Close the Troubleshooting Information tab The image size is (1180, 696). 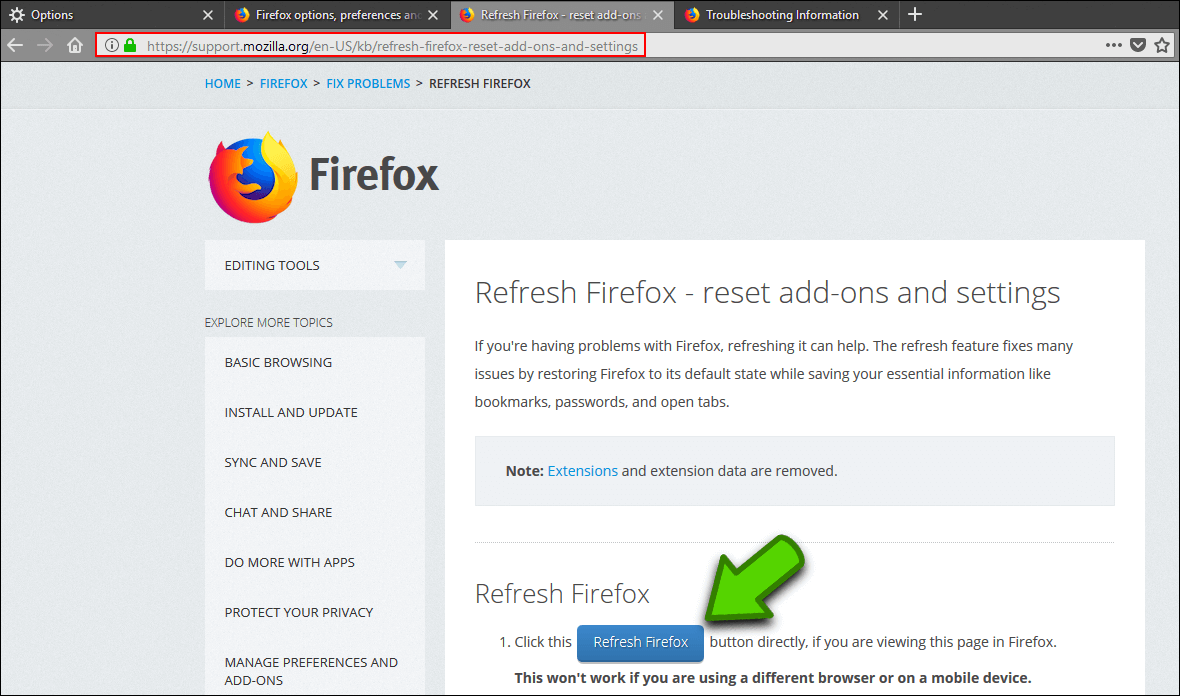click(x=883, y=15)
